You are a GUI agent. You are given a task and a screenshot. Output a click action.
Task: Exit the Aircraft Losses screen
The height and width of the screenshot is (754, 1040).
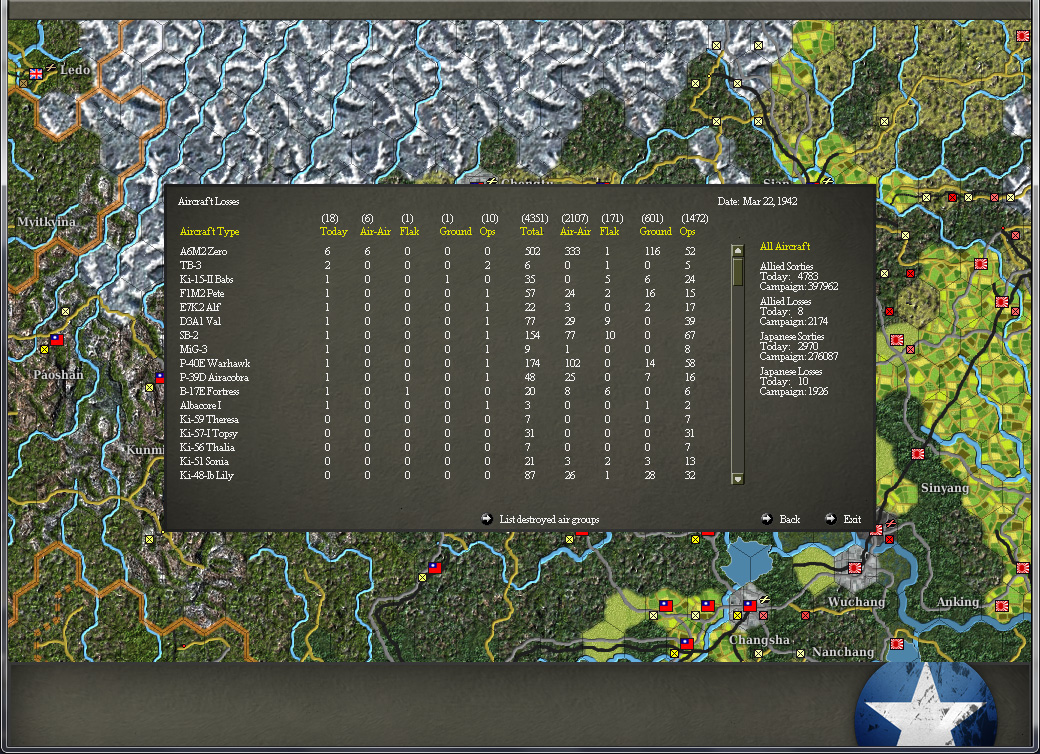pyautogui.click(x=843, y=519)
